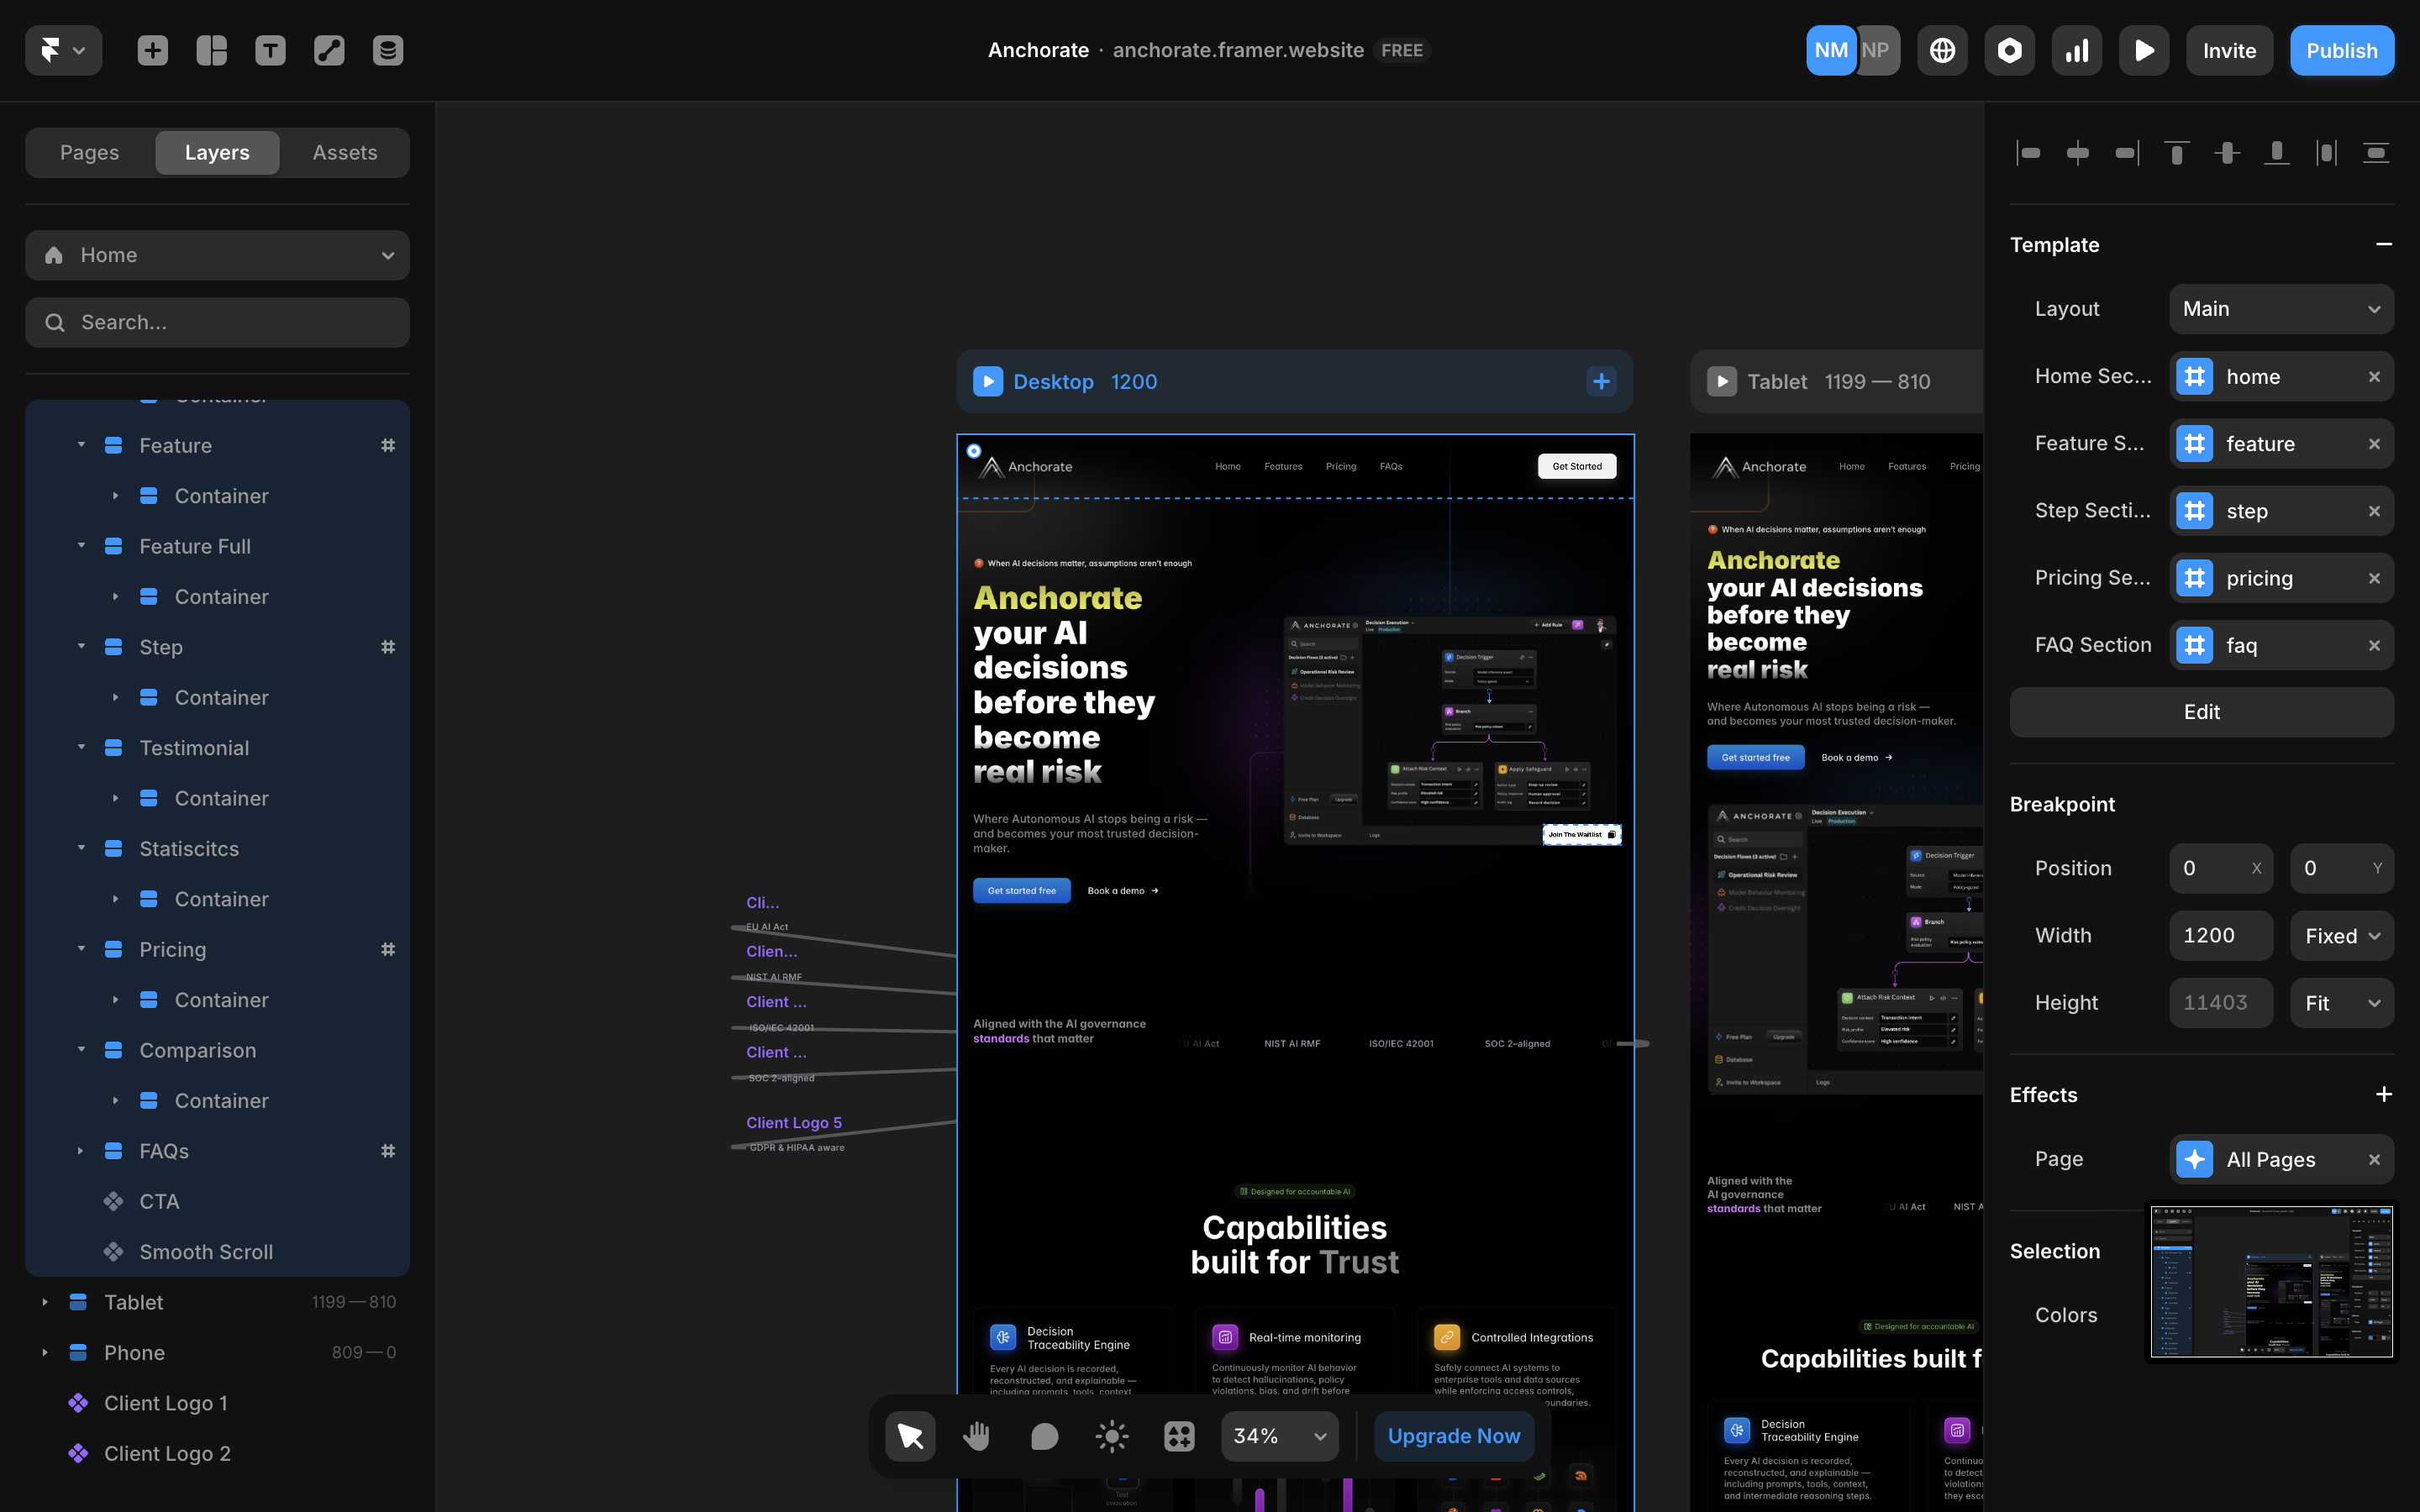The width and height of the screenshot is (2420, 1512).
Task: Click the site Analytics icon near Publish
Action: coord(2077,50)
